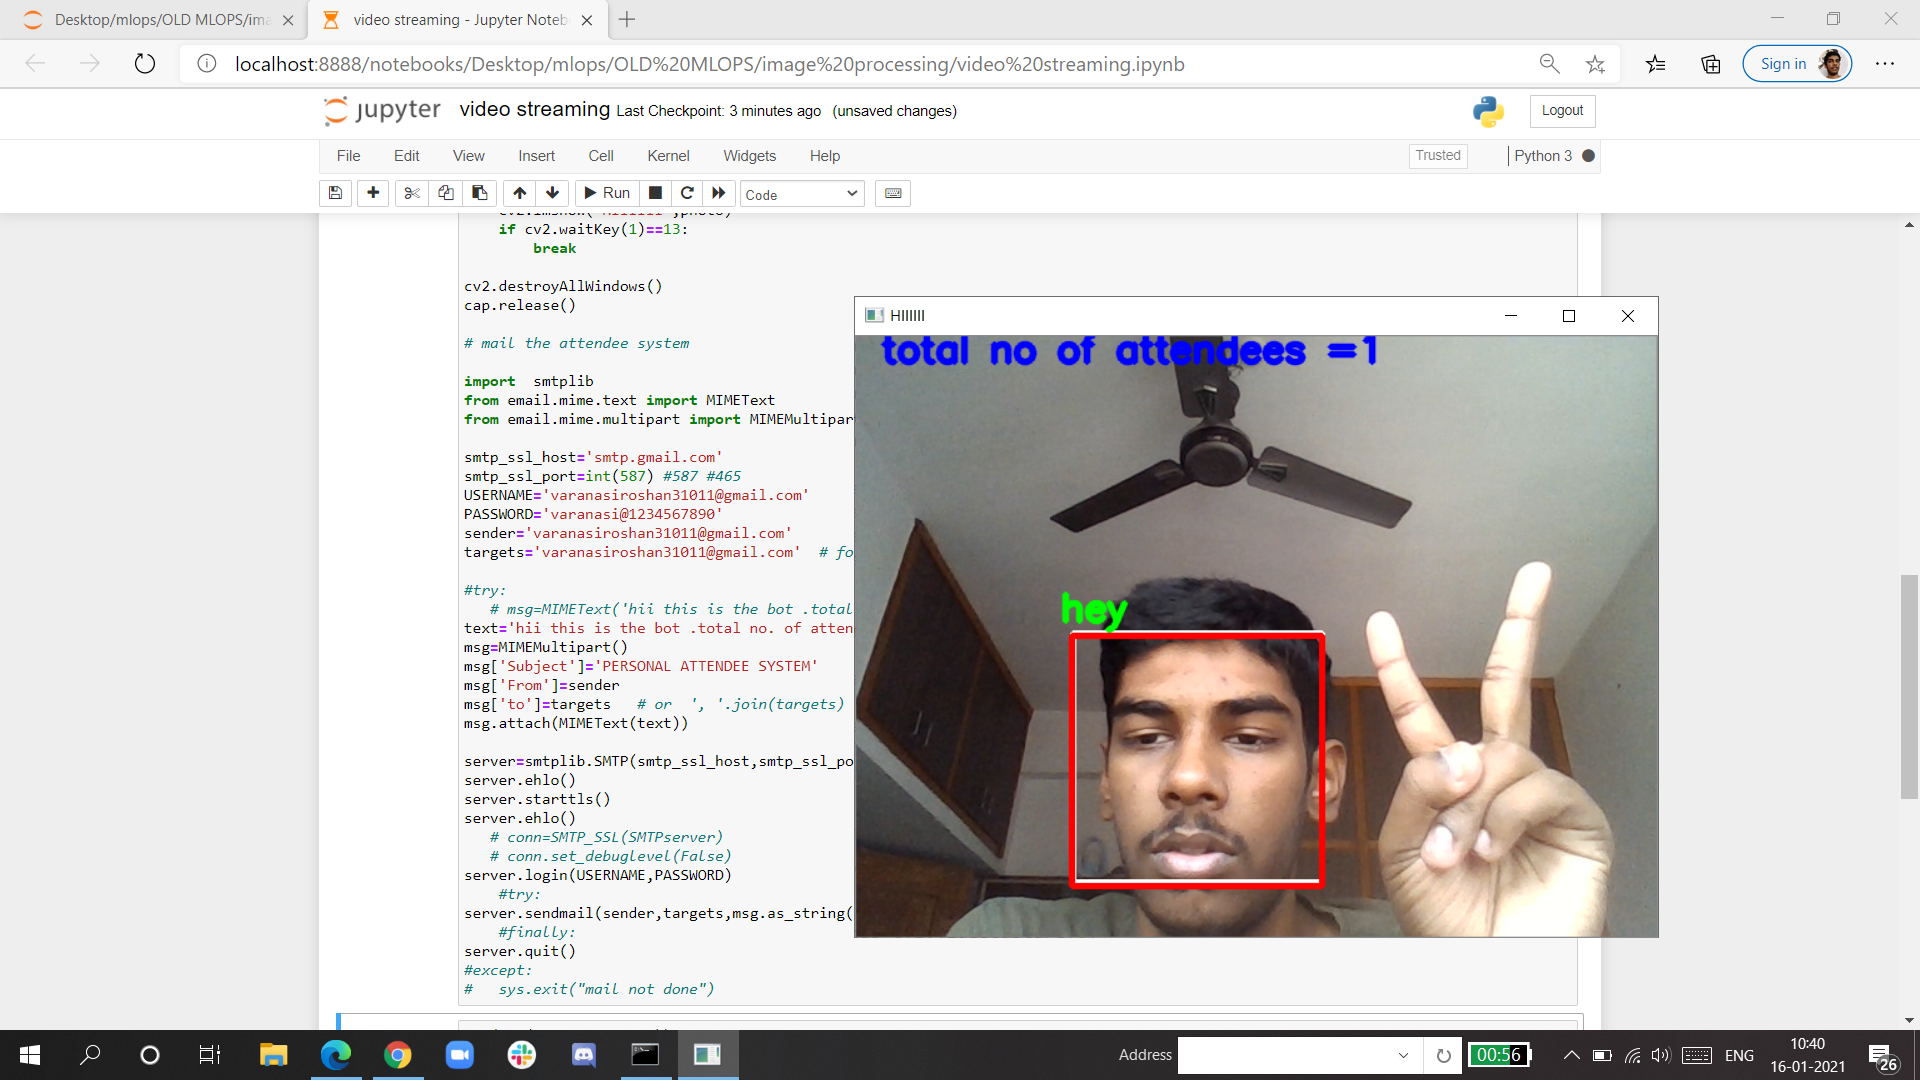Screen dimensions: 1920x1080
Task: Interrupt the kernel with stop icon
Action: (655, 193)
